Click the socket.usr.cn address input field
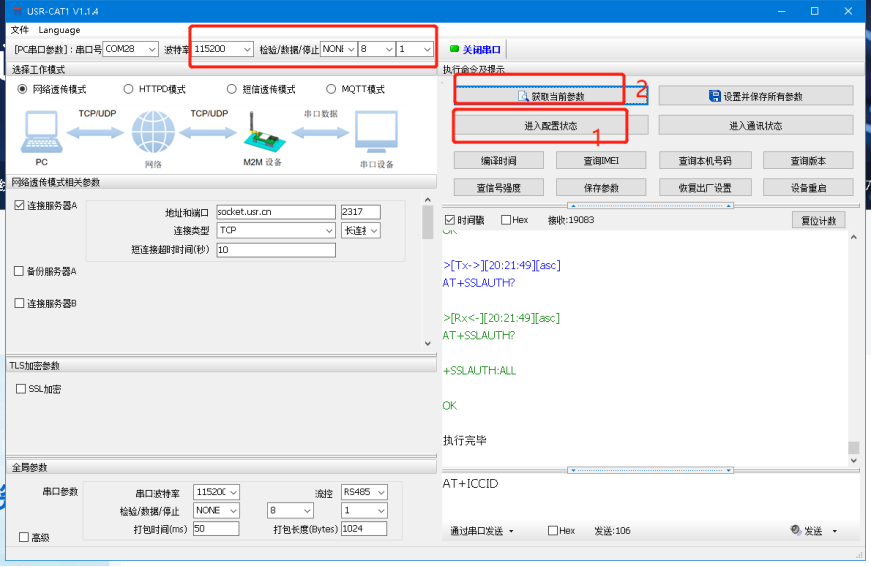This screenshot has height=567, width=871. point(276,212)
